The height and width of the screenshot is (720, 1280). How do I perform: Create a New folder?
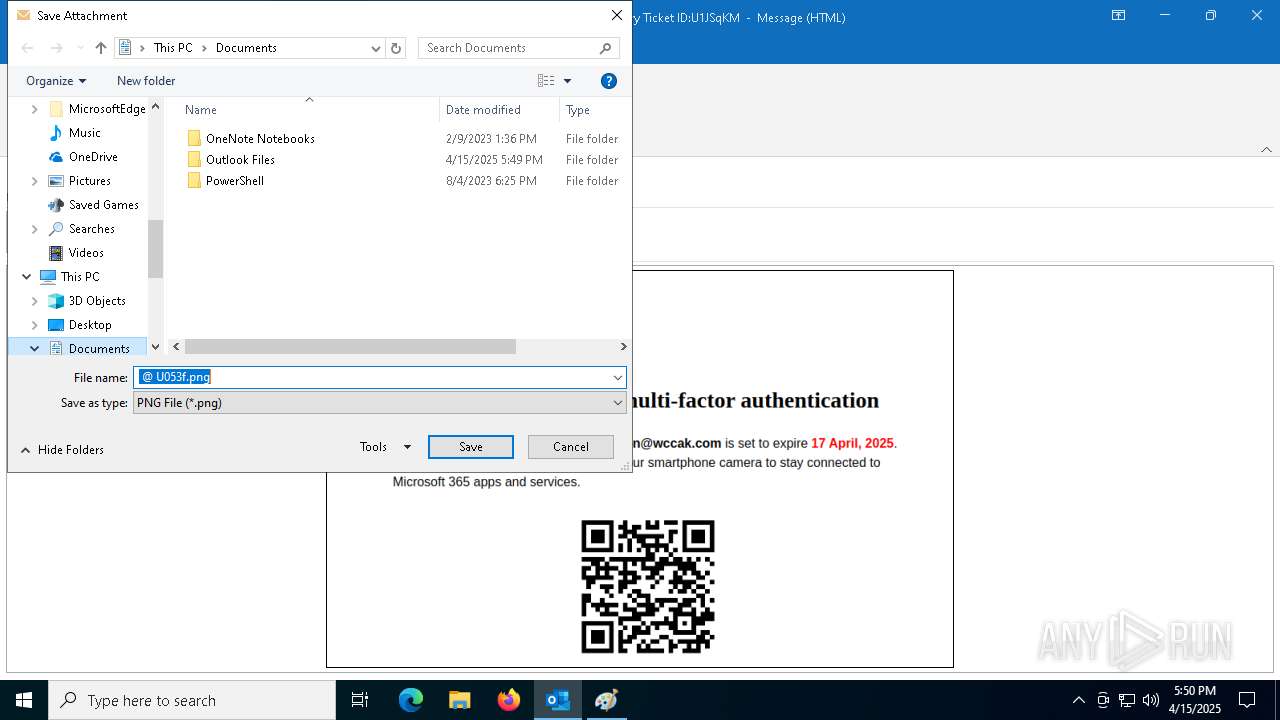tap(146, 81)
